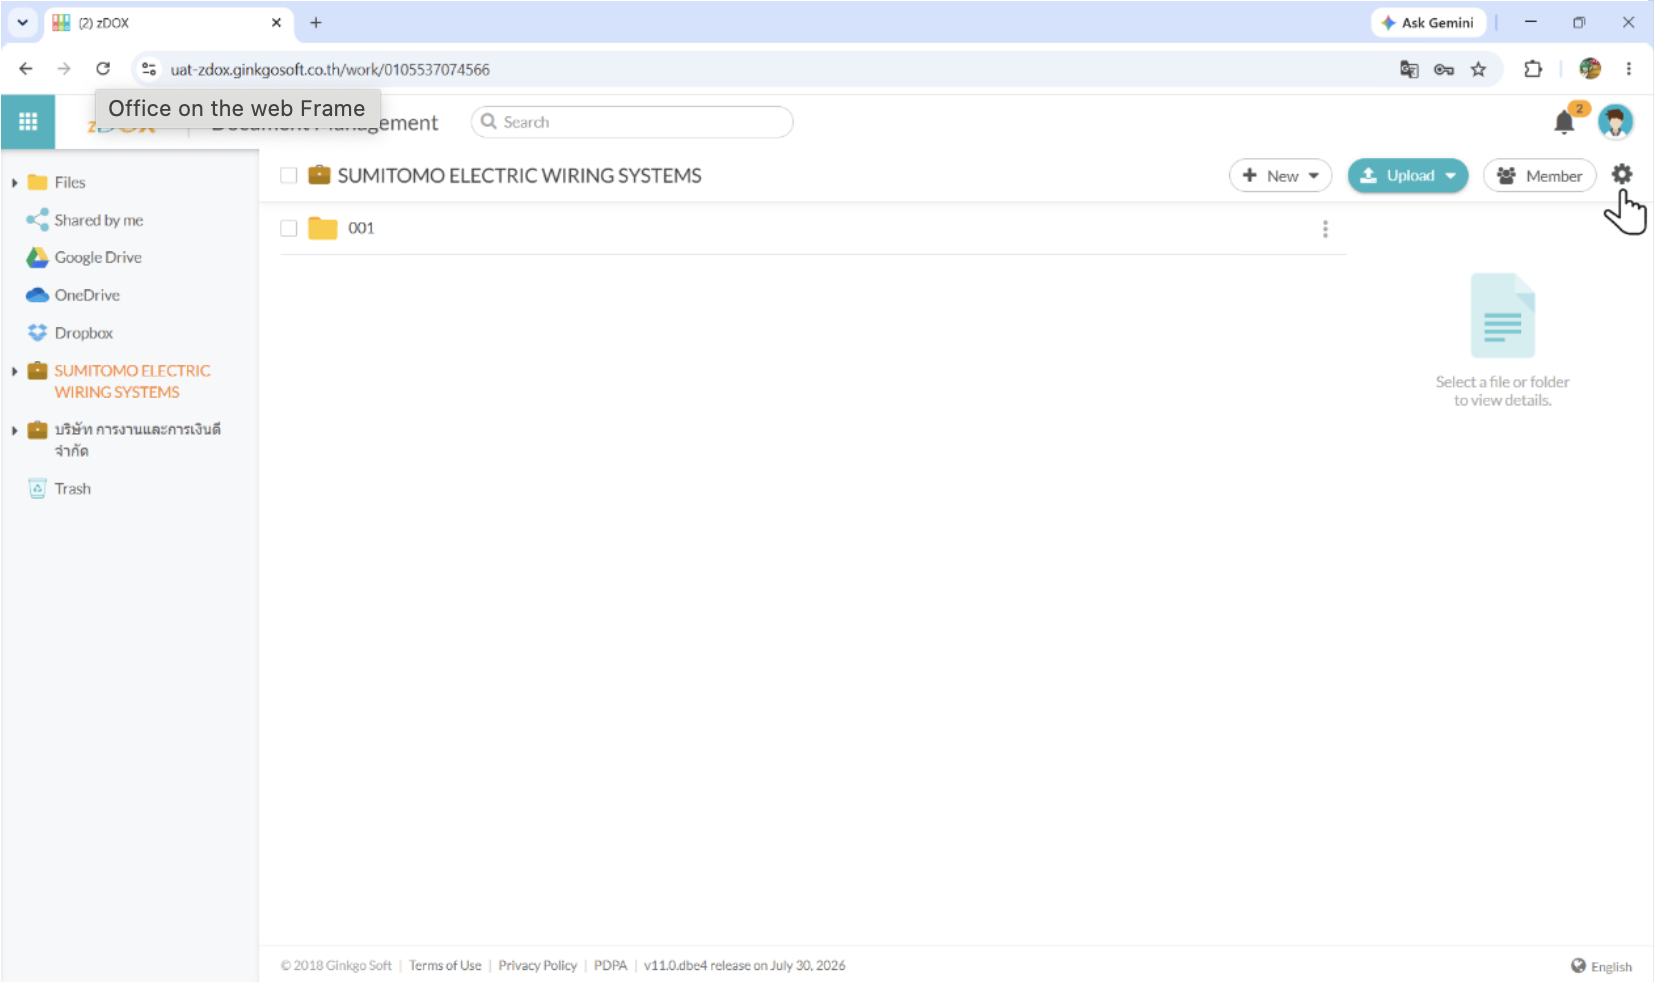Open the tab search dropdown arrow

22,22
